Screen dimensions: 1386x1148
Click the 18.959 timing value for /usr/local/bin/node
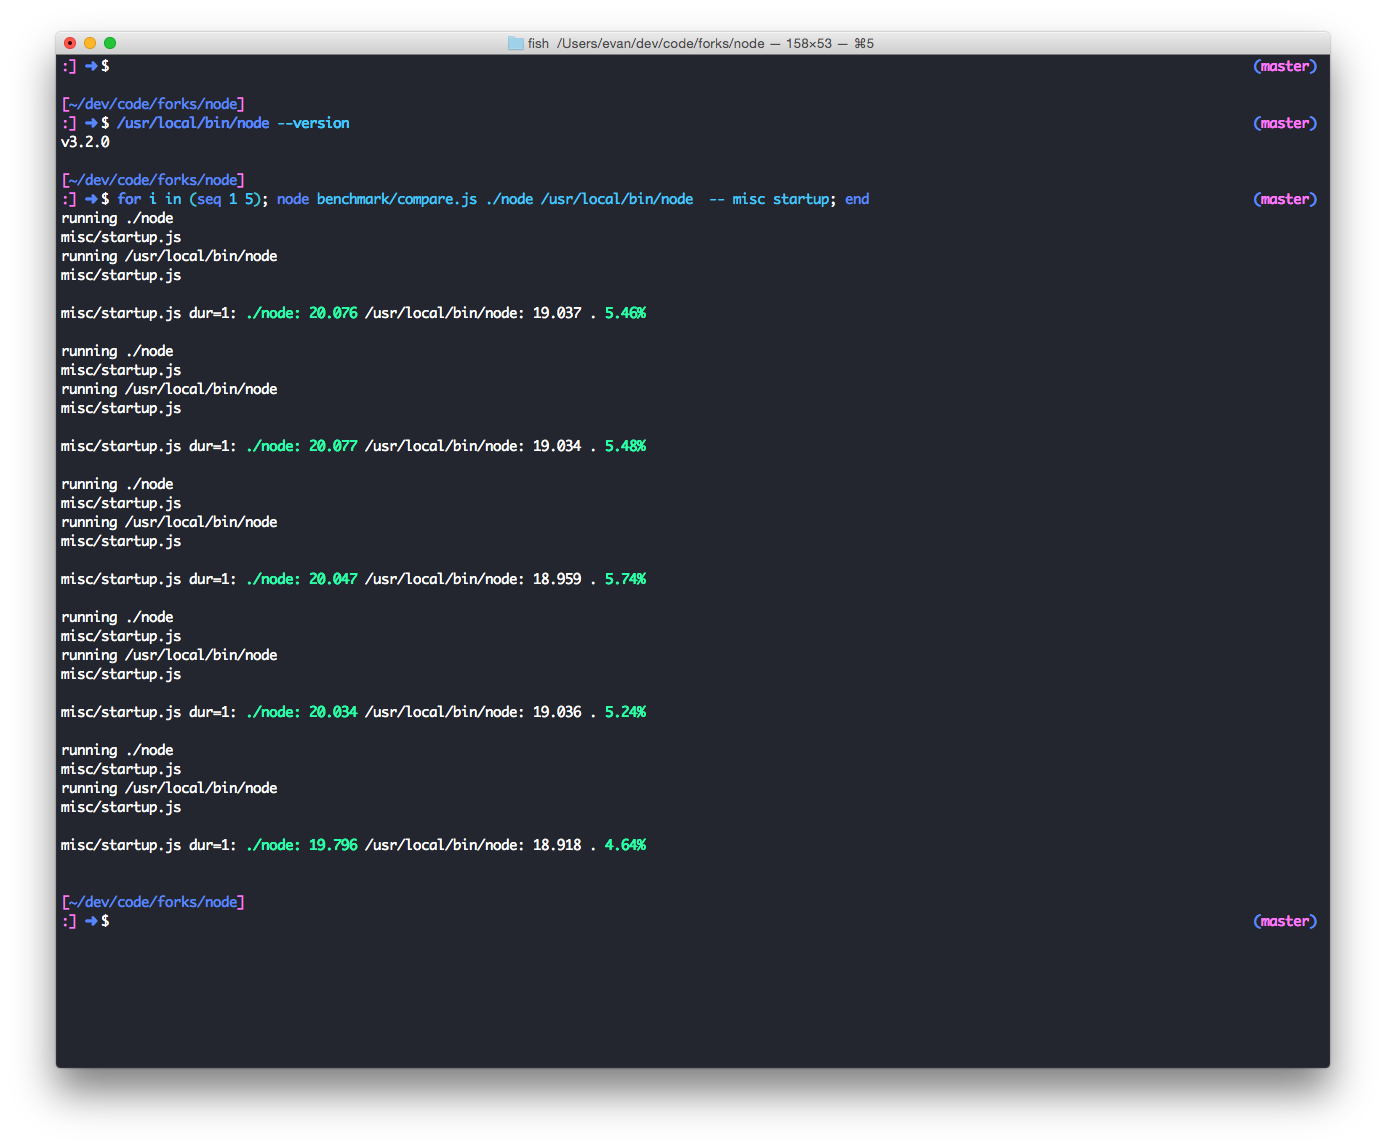[x=557, y=579]
